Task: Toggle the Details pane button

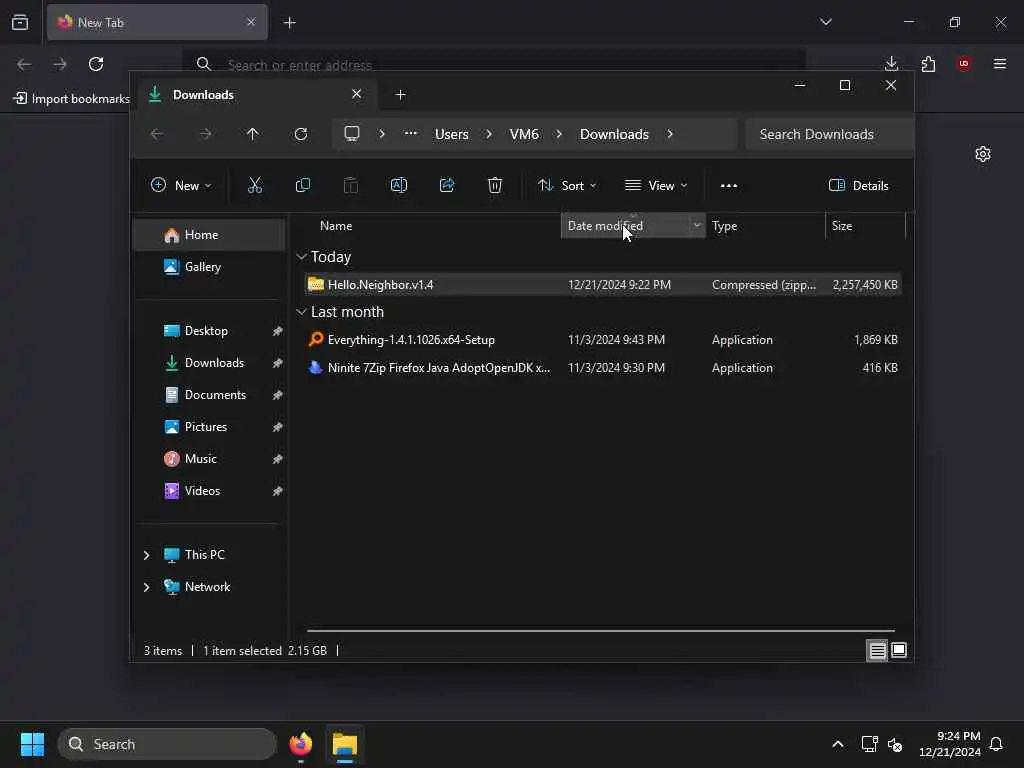Action: [x=859, y=185]
